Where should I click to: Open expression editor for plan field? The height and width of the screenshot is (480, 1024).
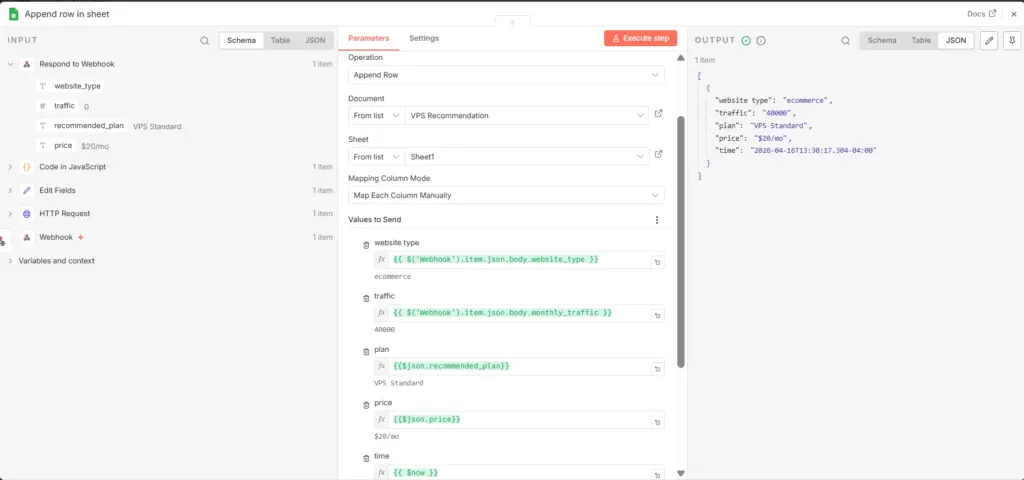point(657,370)
